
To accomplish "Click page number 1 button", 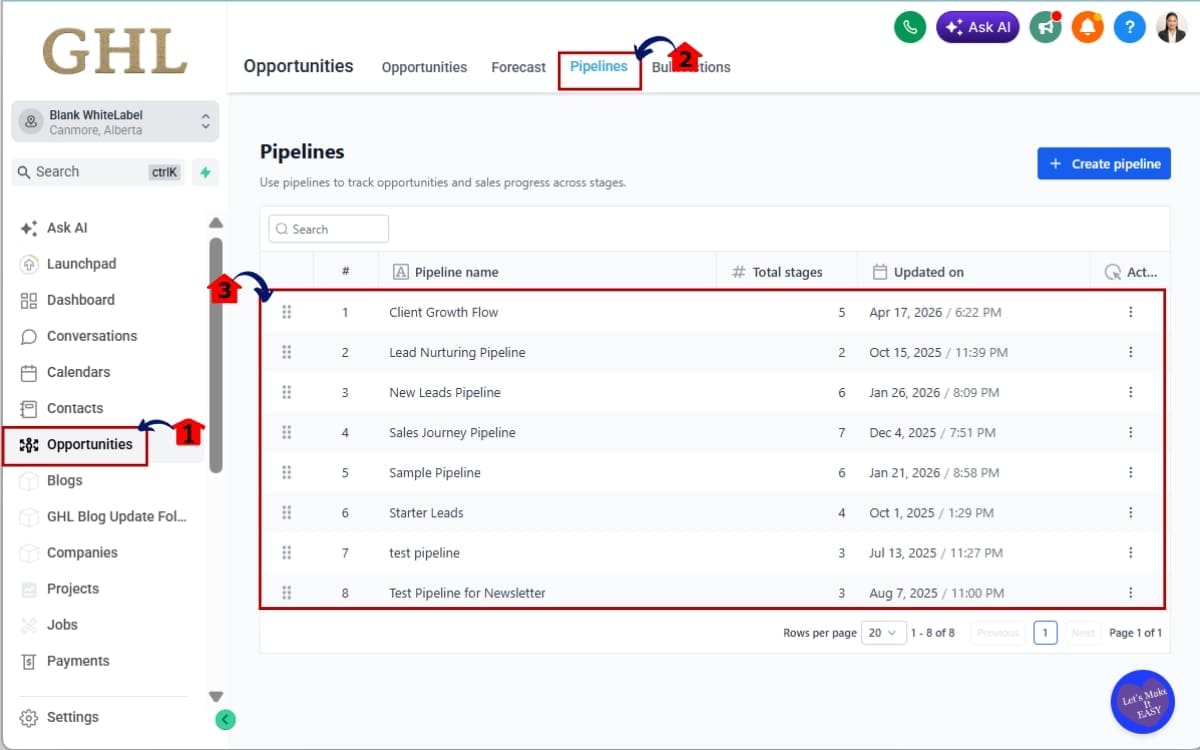I will click(1045, 633).
